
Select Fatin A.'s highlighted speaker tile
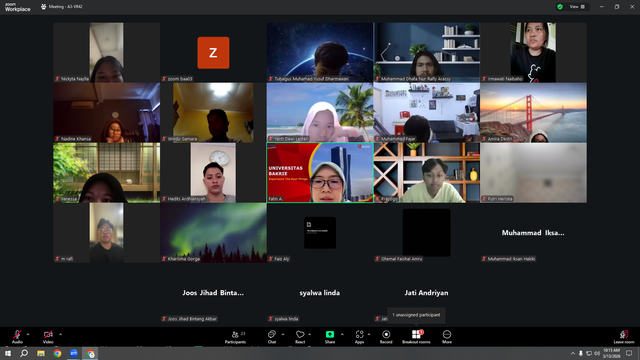pyautogui.click(x=320, y=172)
